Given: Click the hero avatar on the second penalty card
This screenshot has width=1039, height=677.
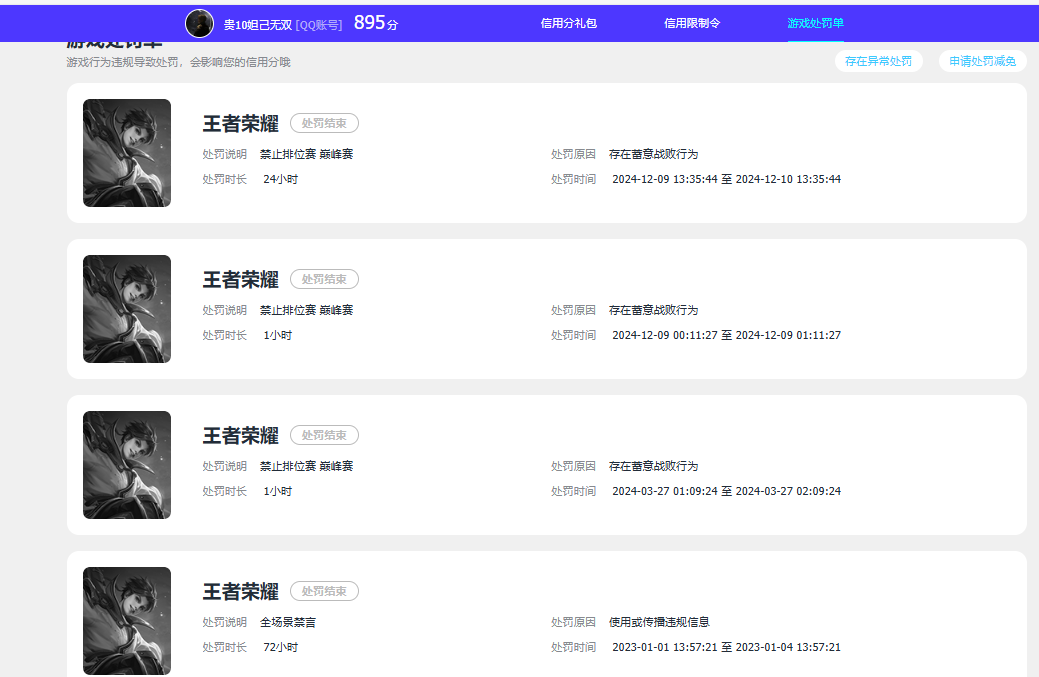Looking at the screenshot, I should (x=126, y=309).
